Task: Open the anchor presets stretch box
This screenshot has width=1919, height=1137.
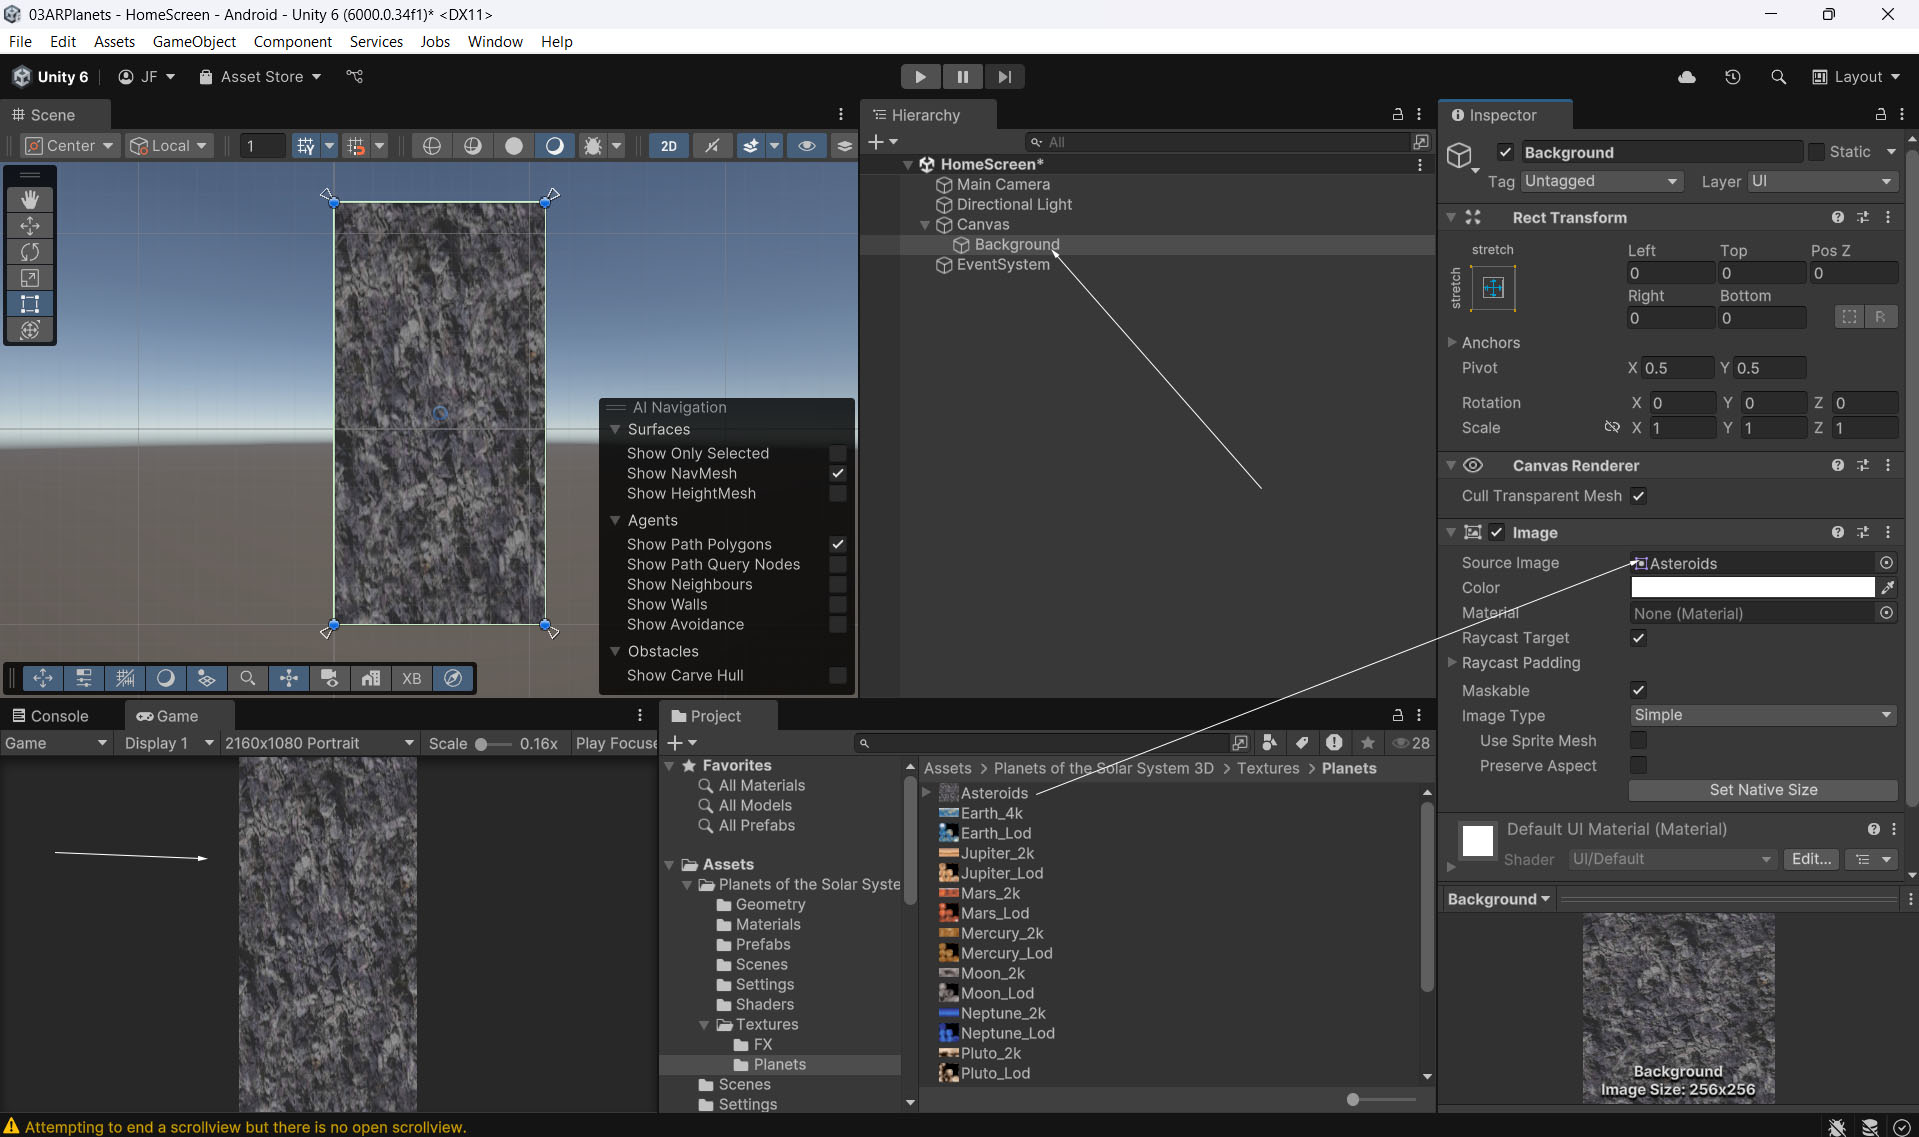Action: (1493, 288)
